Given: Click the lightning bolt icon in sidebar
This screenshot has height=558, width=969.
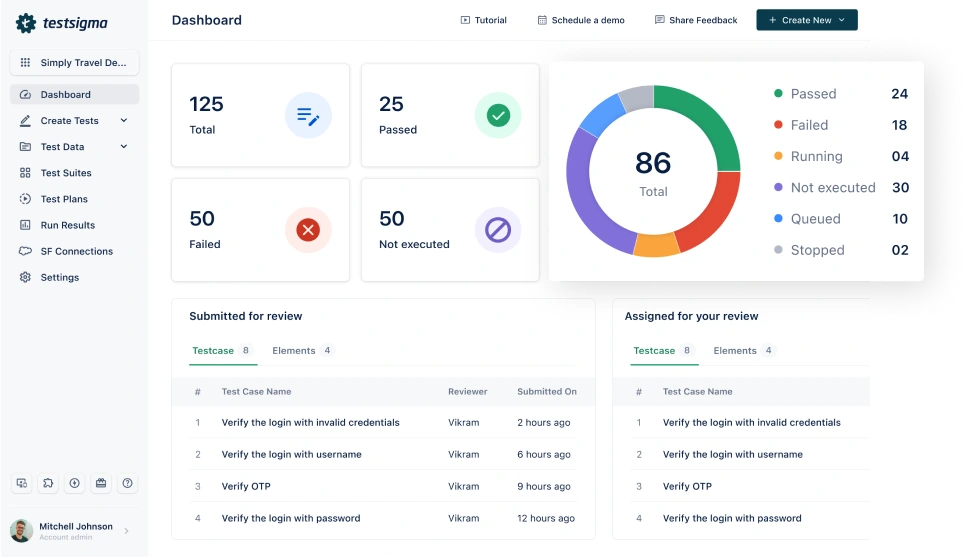Looking at the screenshot, I should tap(75, 483).
